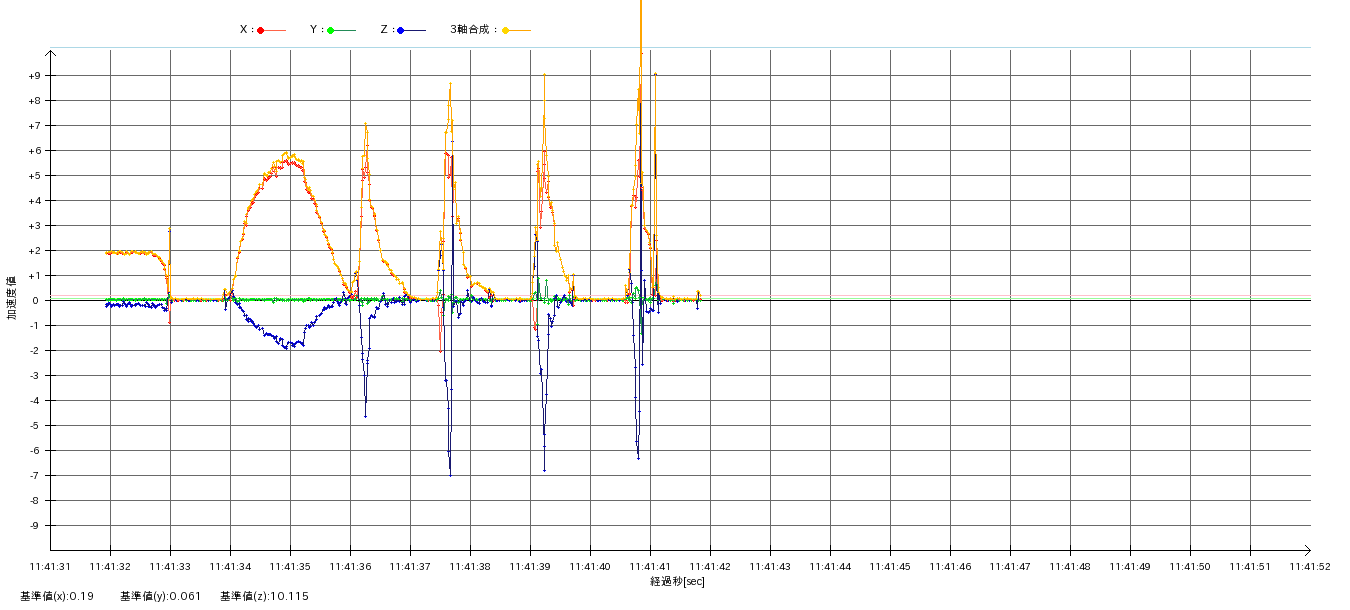Click the -9 y-axis tick label
Image resolution: width=1350 pixels, height=610 pixels.
click(x=34, y=526)
